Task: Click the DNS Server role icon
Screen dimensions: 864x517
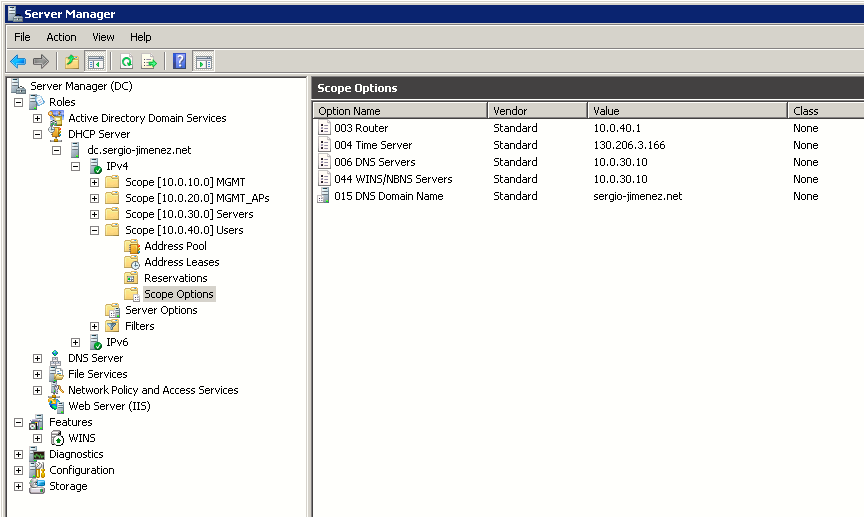Action: (56, 358)
